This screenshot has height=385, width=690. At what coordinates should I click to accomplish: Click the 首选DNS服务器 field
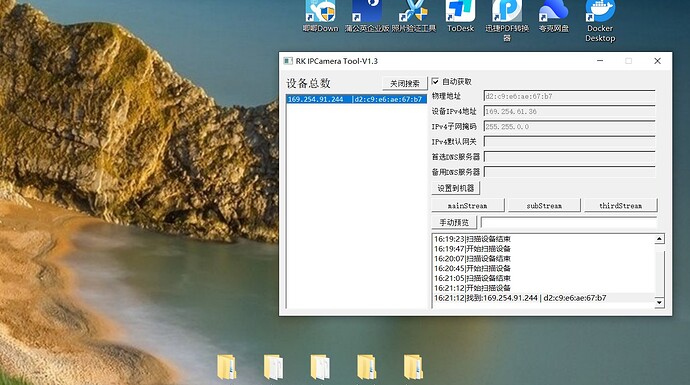569,157
